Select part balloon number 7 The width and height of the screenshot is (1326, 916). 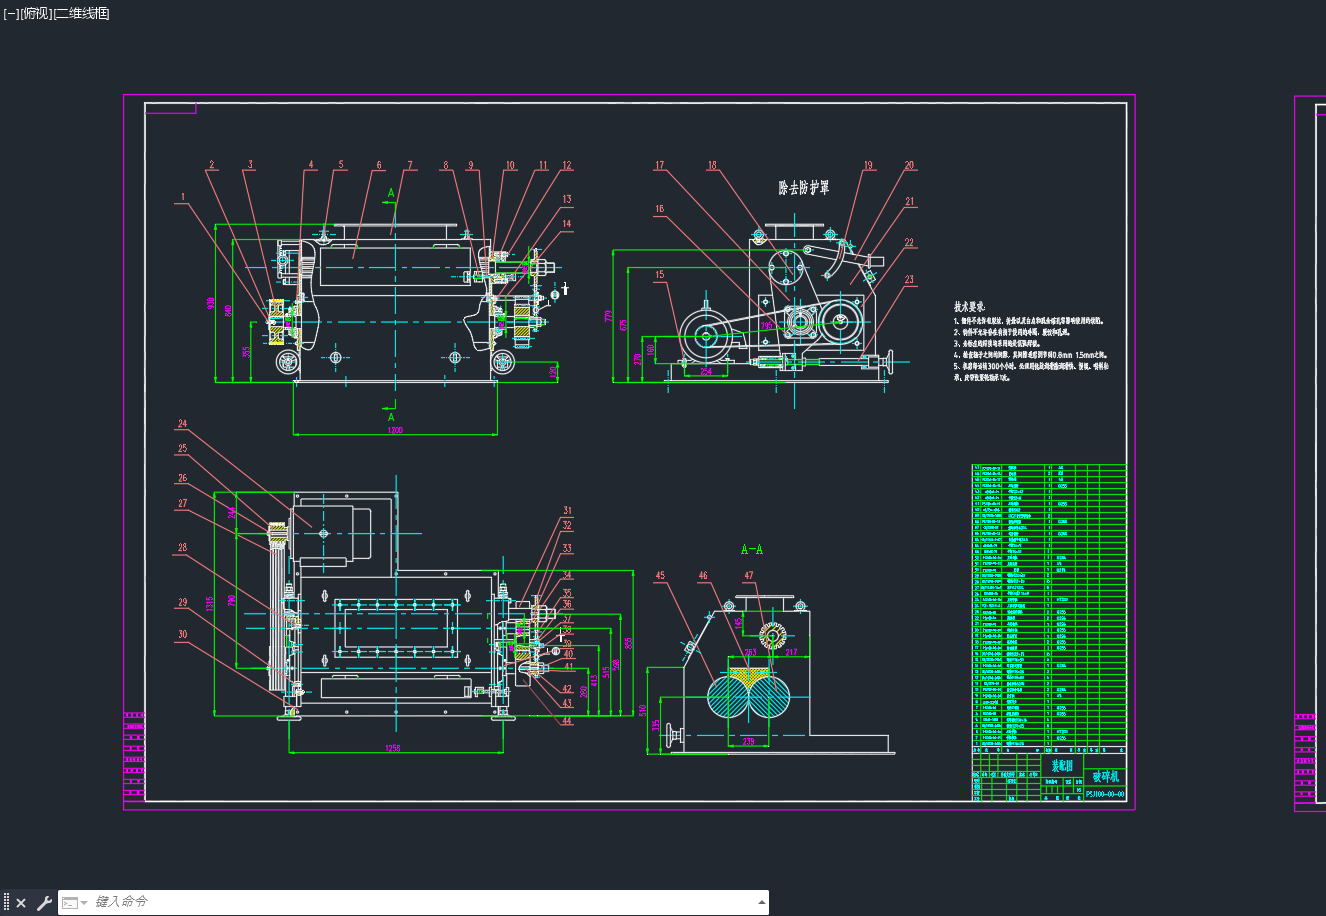(x=410, y=166)
